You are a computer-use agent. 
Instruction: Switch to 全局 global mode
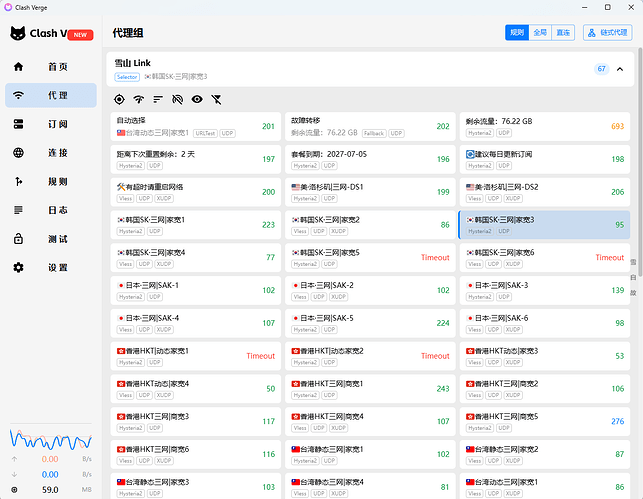(540, 33)
